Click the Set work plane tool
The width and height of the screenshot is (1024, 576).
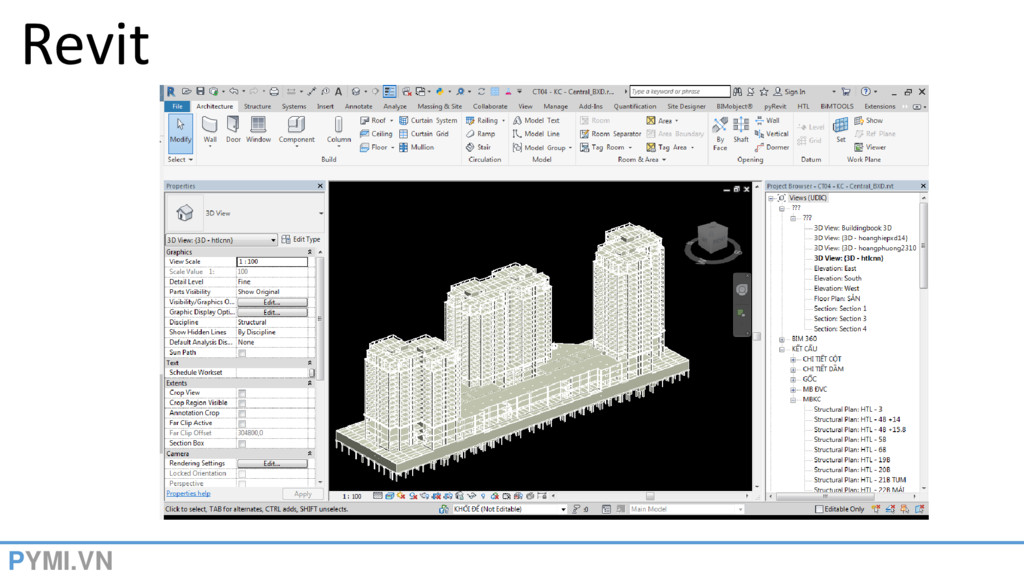click(x=840, y=129)
